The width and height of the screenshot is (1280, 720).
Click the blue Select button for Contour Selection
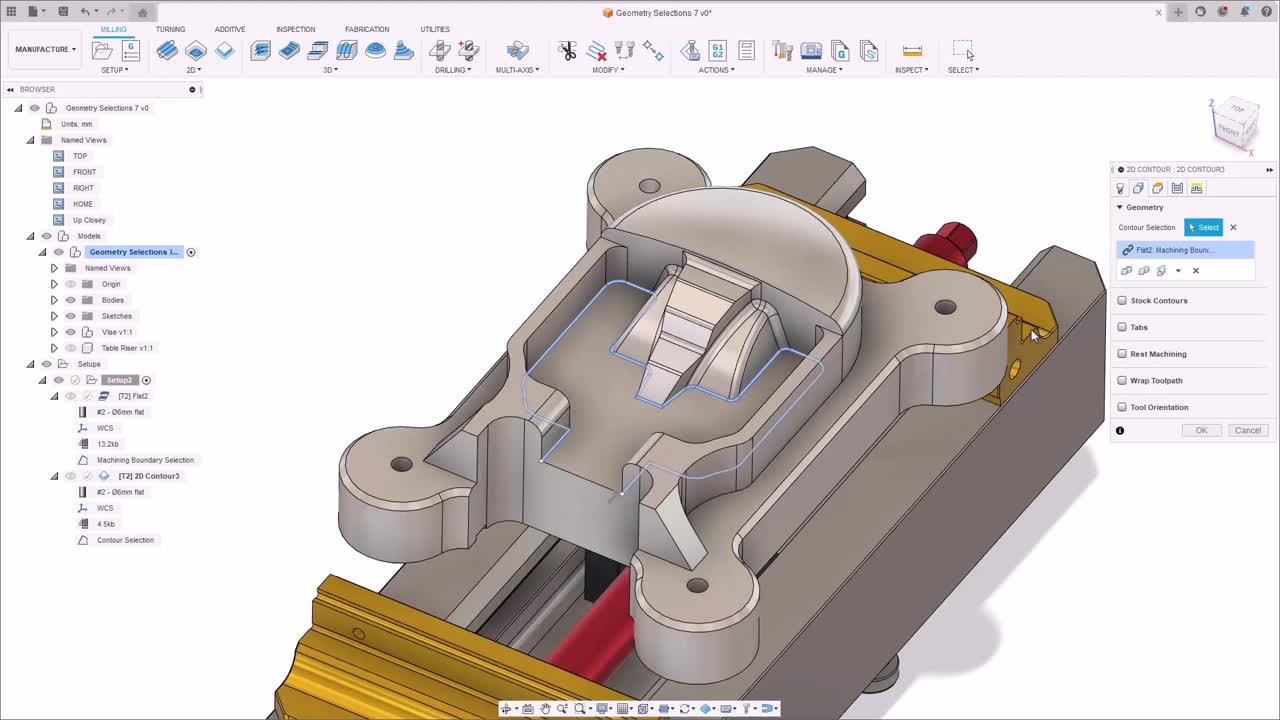[1203, 227]
